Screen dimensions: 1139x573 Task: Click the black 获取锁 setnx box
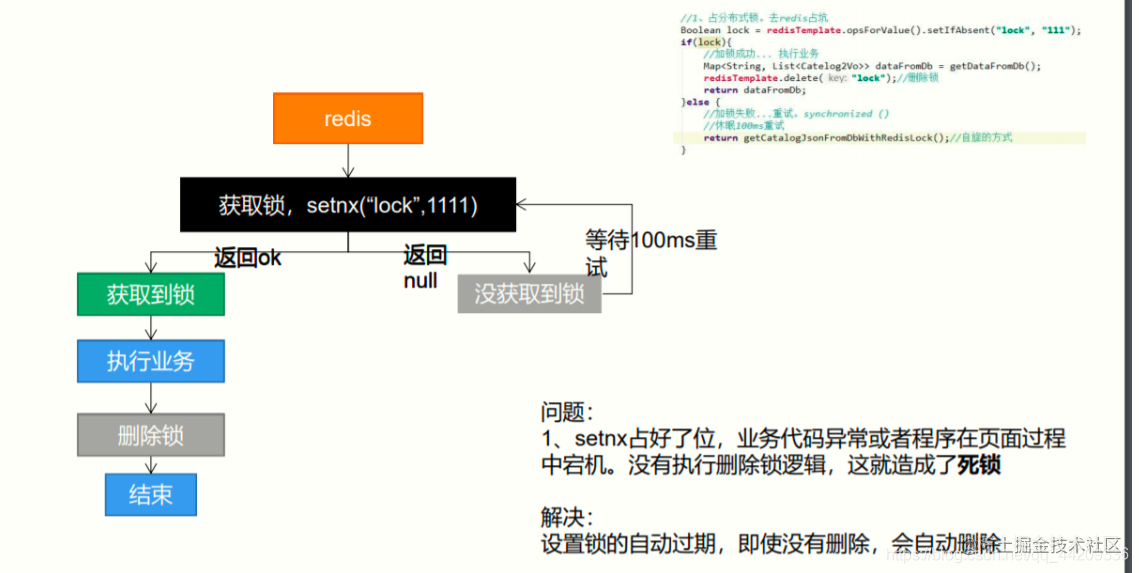click(348, 205)
